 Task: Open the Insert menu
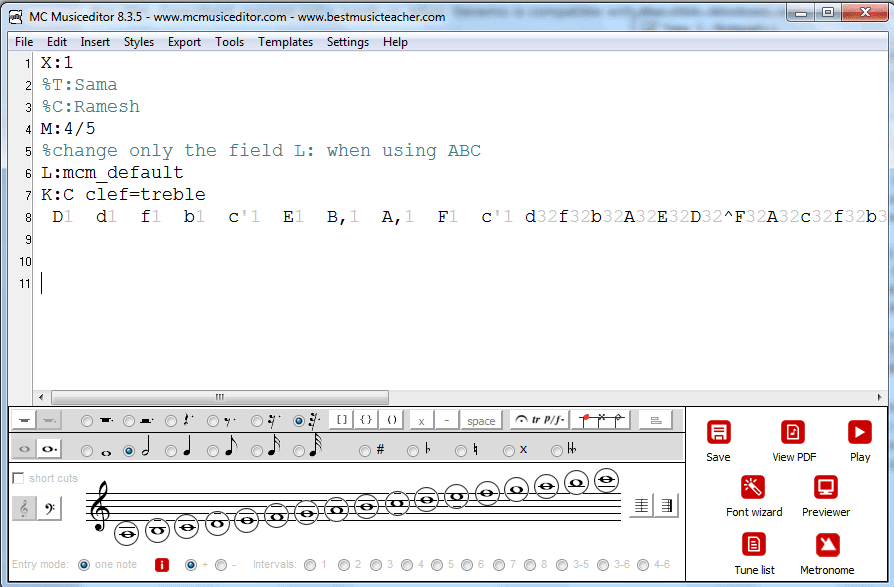click(x=95, y=42)
